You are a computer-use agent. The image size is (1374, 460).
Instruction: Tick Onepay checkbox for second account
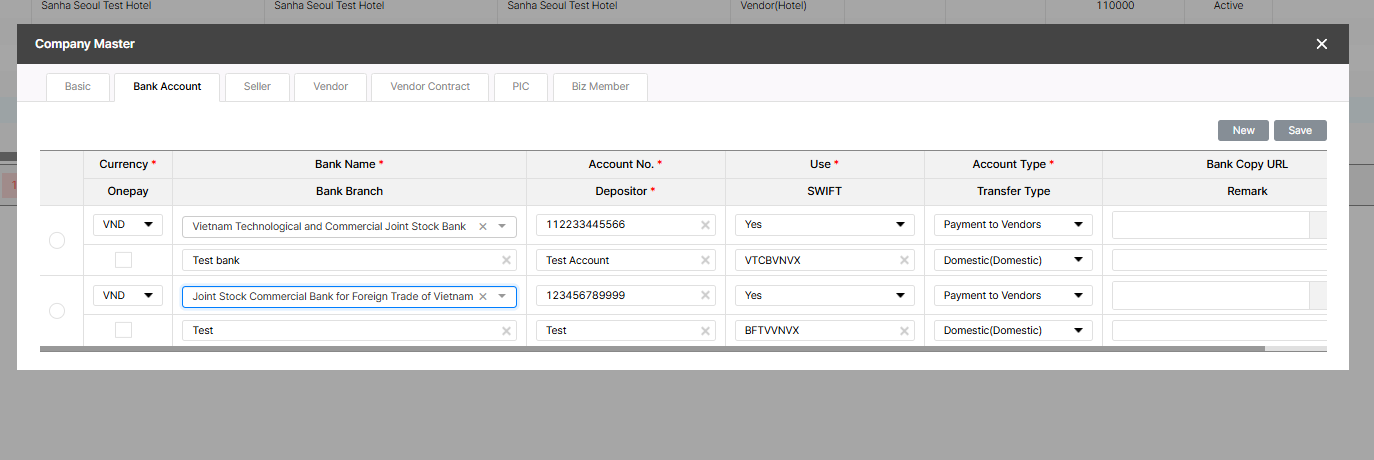[x=123, y=330]
